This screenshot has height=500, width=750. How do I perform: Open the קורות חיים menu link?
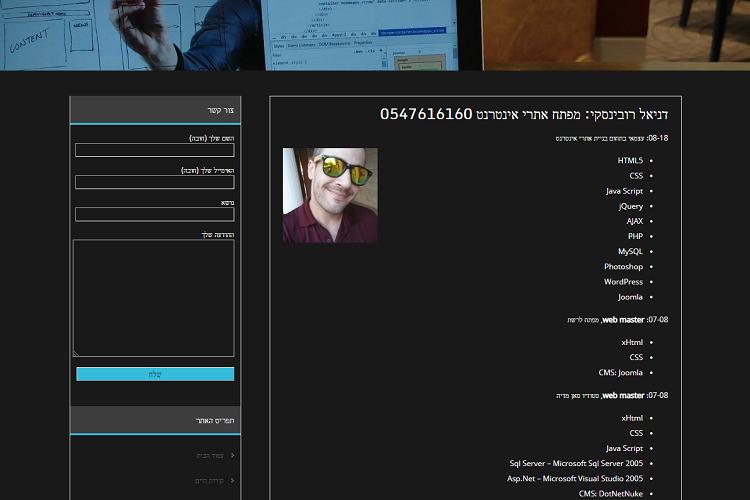coord(209,480)
